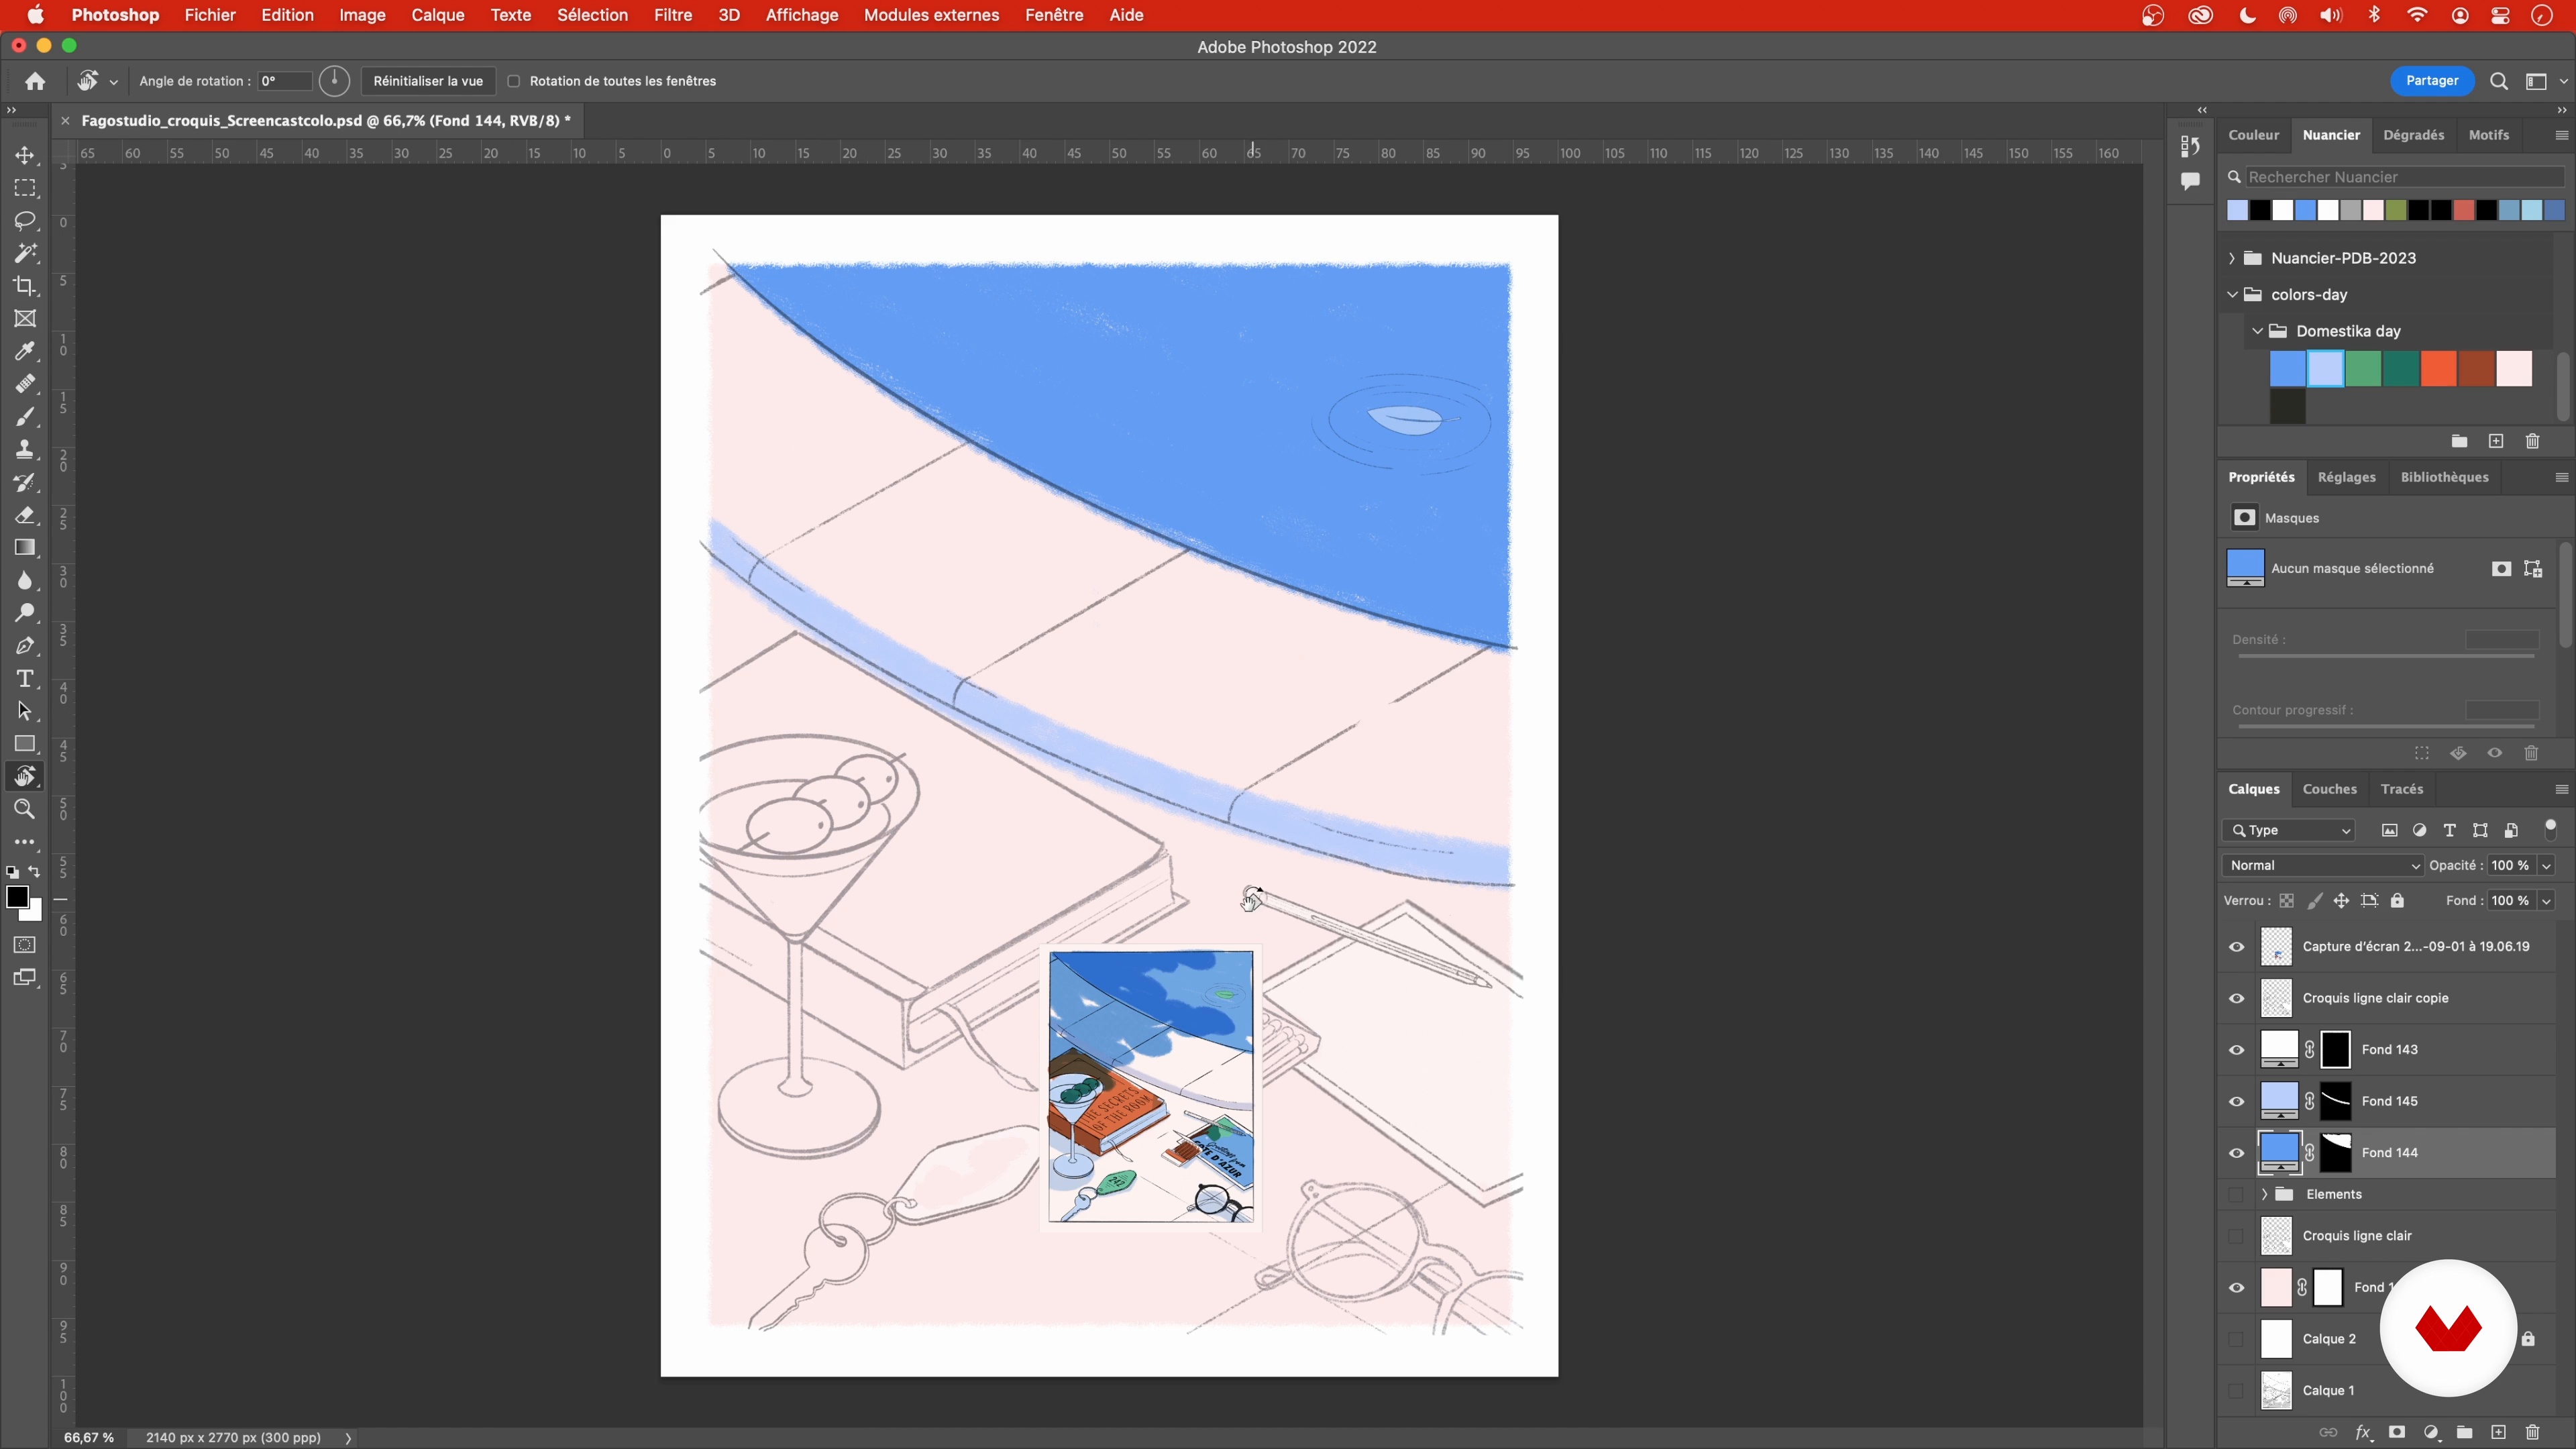
Task: Expand the Nuancier-PDB-2023 swatch group
Action: (2232, 258)
